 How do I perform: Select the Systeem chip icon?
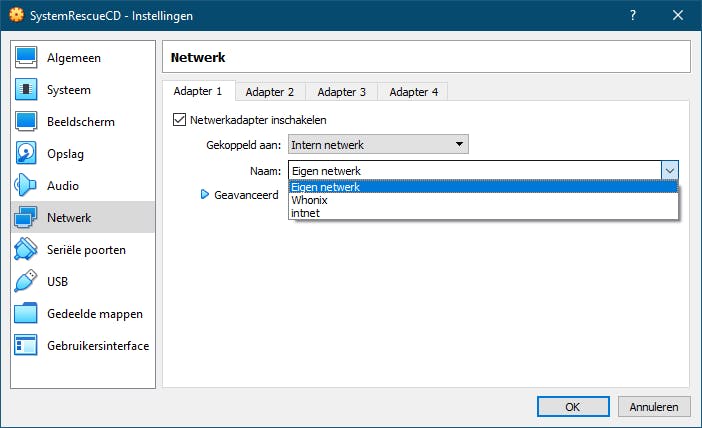point(27,90)
